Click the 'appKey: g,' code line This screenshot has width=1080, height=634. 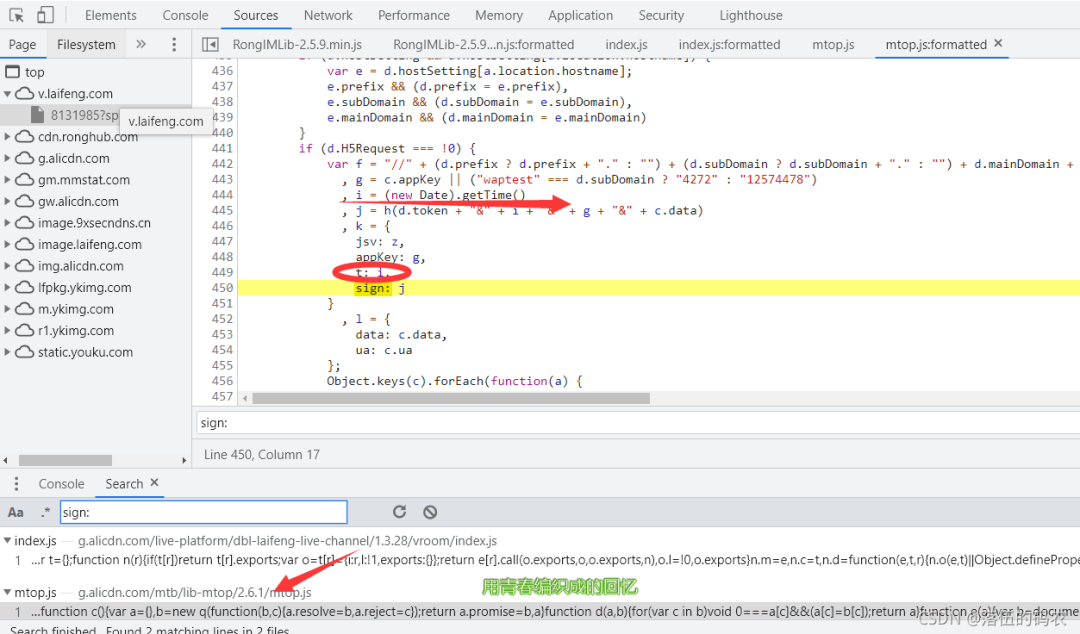tap(391, 257)
